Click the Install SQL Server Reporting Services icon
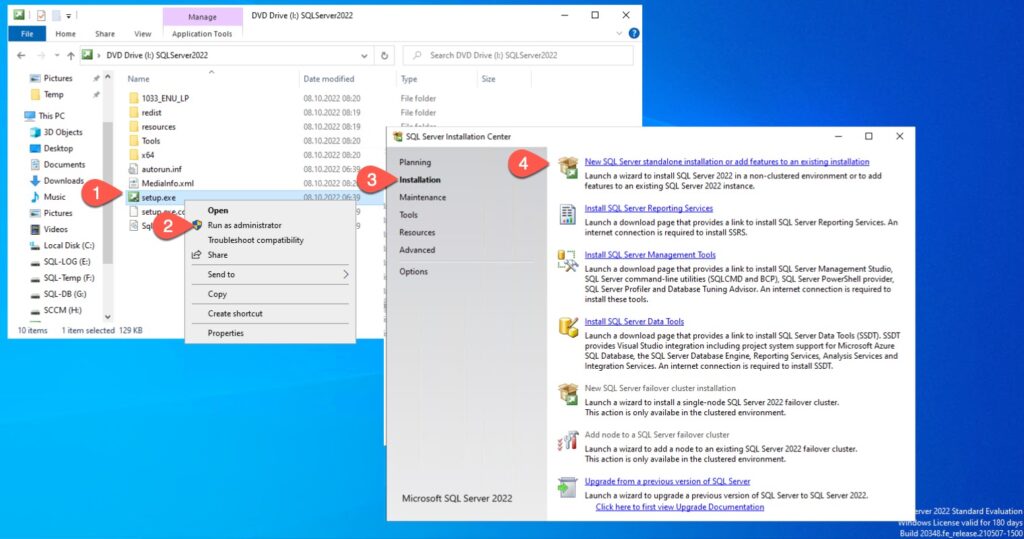This screenshot has height=539, width=1024. tap(567, 214)
